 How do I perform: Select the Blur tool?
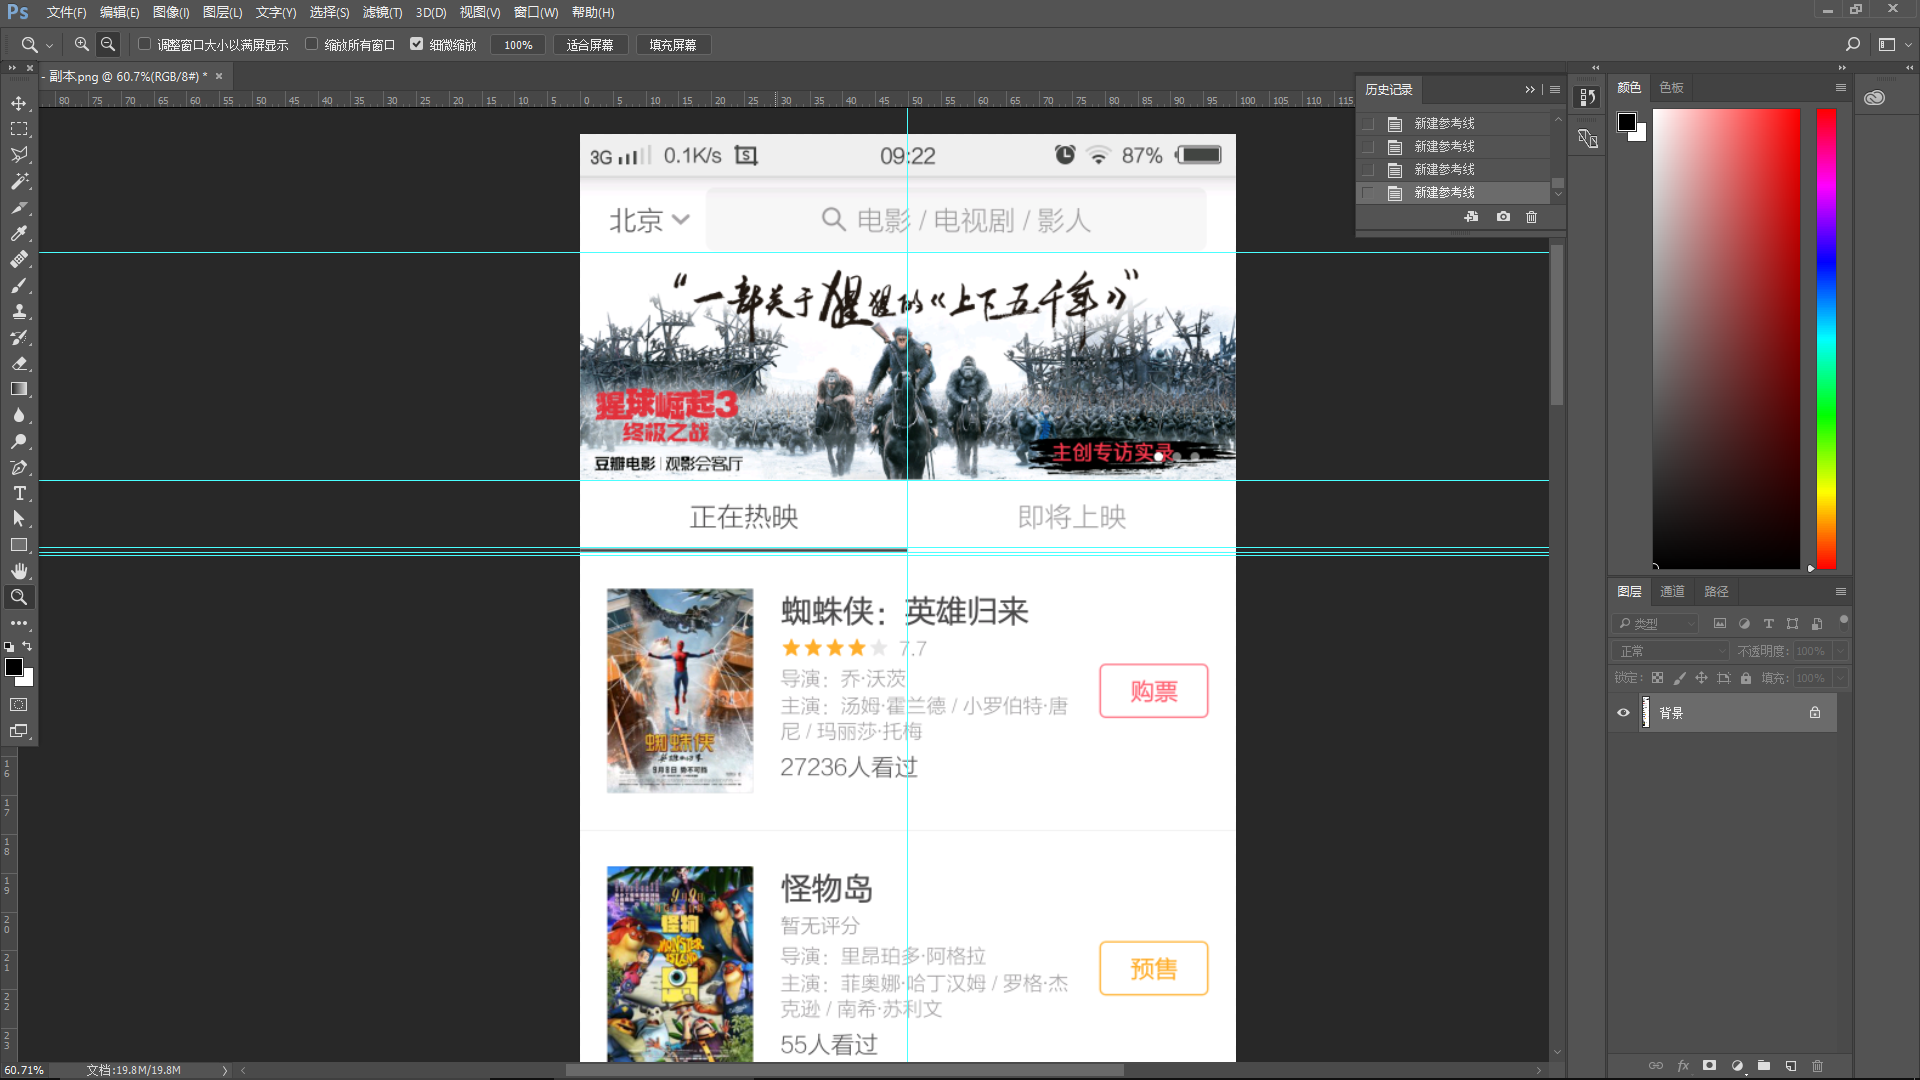(x=19, y=415)
